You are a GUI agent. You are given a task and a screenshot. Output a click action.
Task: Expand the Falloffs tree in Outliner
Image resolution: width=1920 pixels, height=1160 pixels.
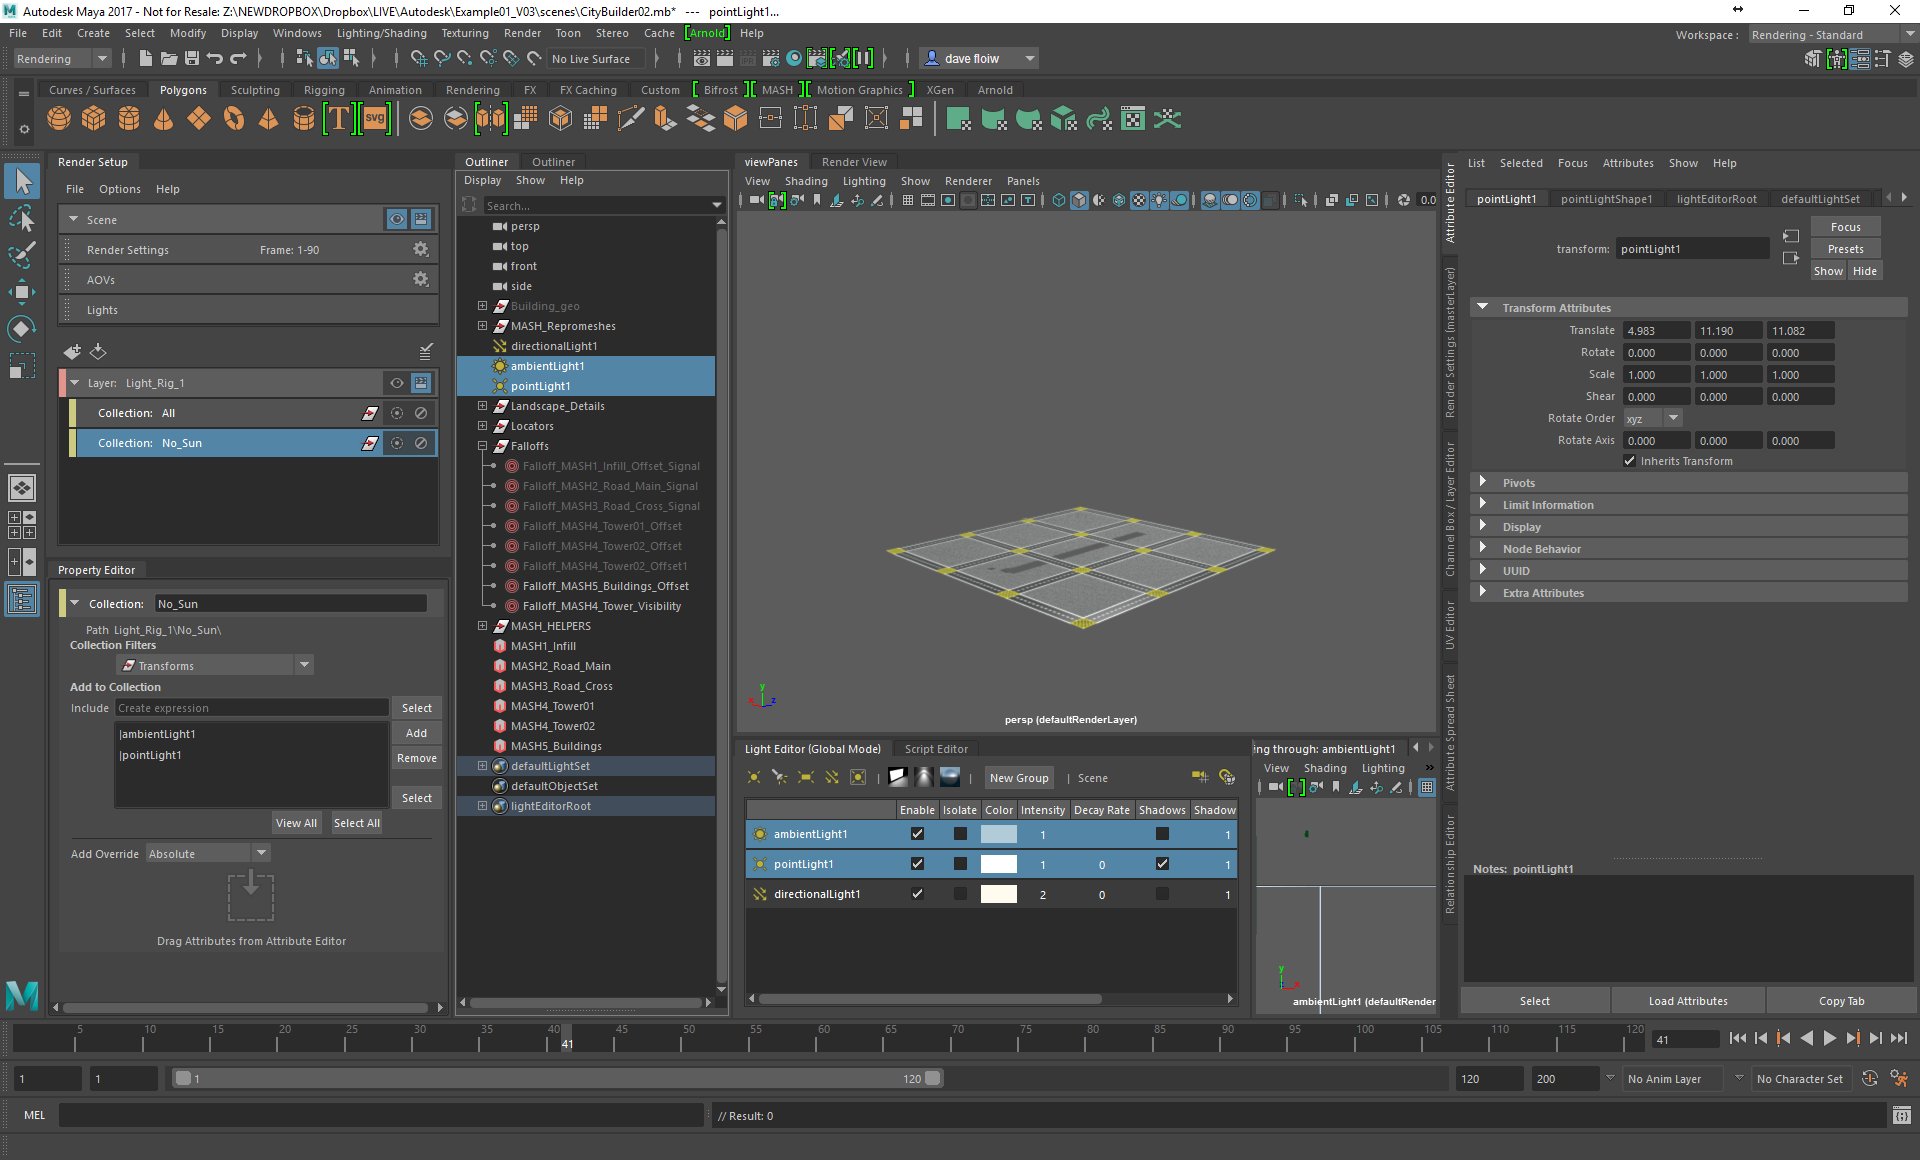pos(484,444)
